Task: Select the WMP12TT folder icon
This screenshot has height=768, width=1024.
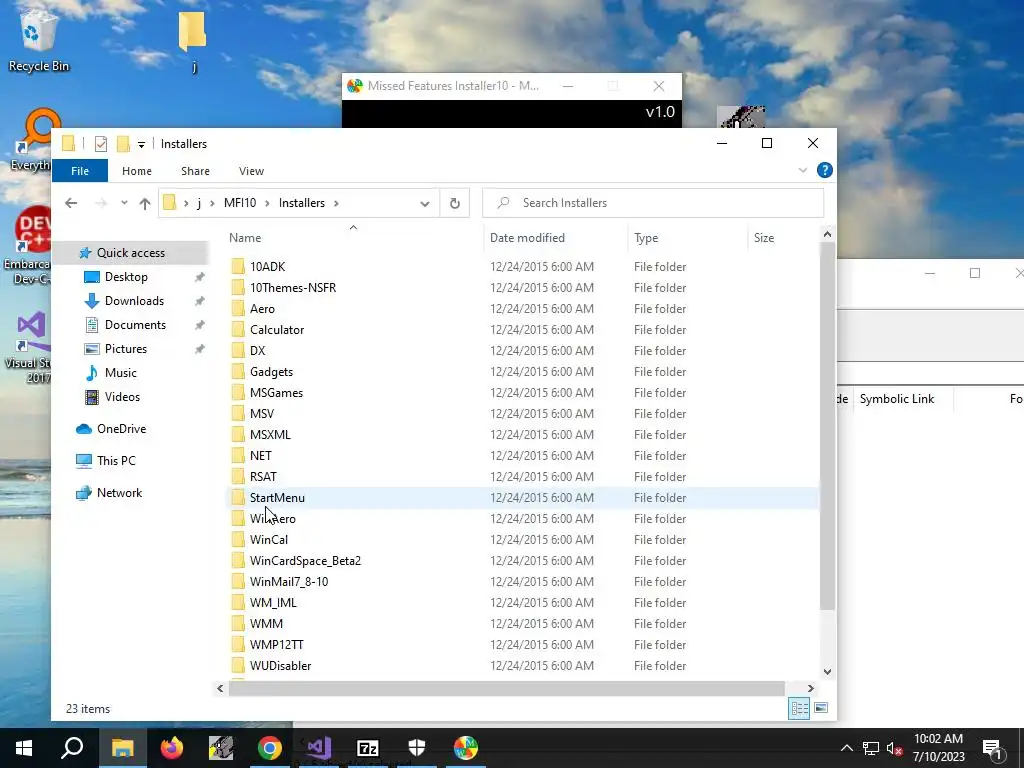Action: pyautogui.click(x=238, y=645)
